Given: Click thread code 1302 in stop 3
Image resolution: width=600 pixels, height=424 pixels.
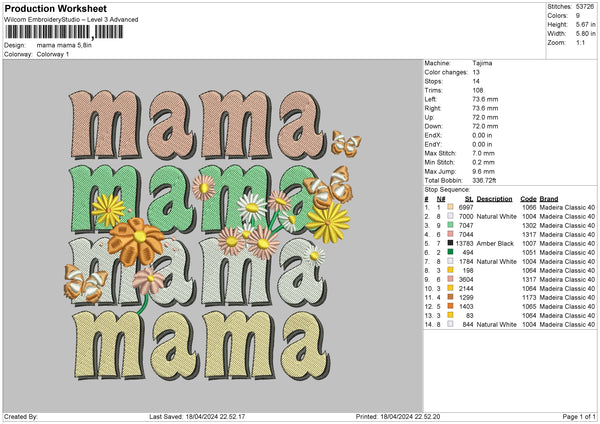Looking at the screenshot, I should (x=529, y=225).
